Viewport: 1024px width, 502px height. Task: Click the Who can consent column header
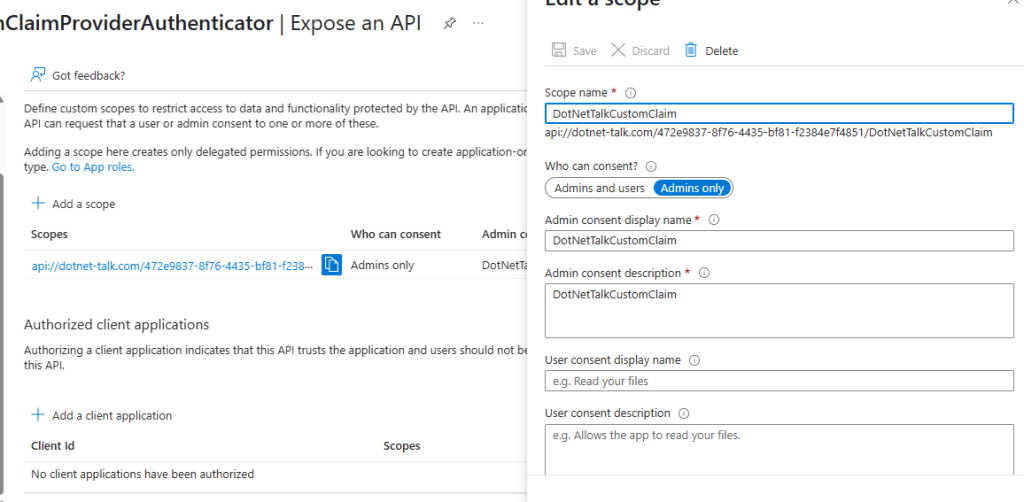pyautogui.click(x=396, y=234)
